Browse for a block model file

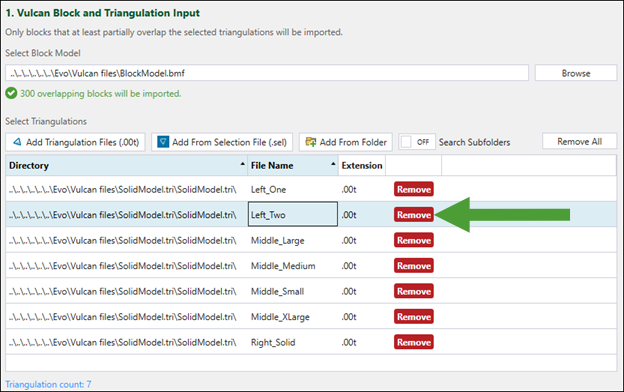pos(576,73)
